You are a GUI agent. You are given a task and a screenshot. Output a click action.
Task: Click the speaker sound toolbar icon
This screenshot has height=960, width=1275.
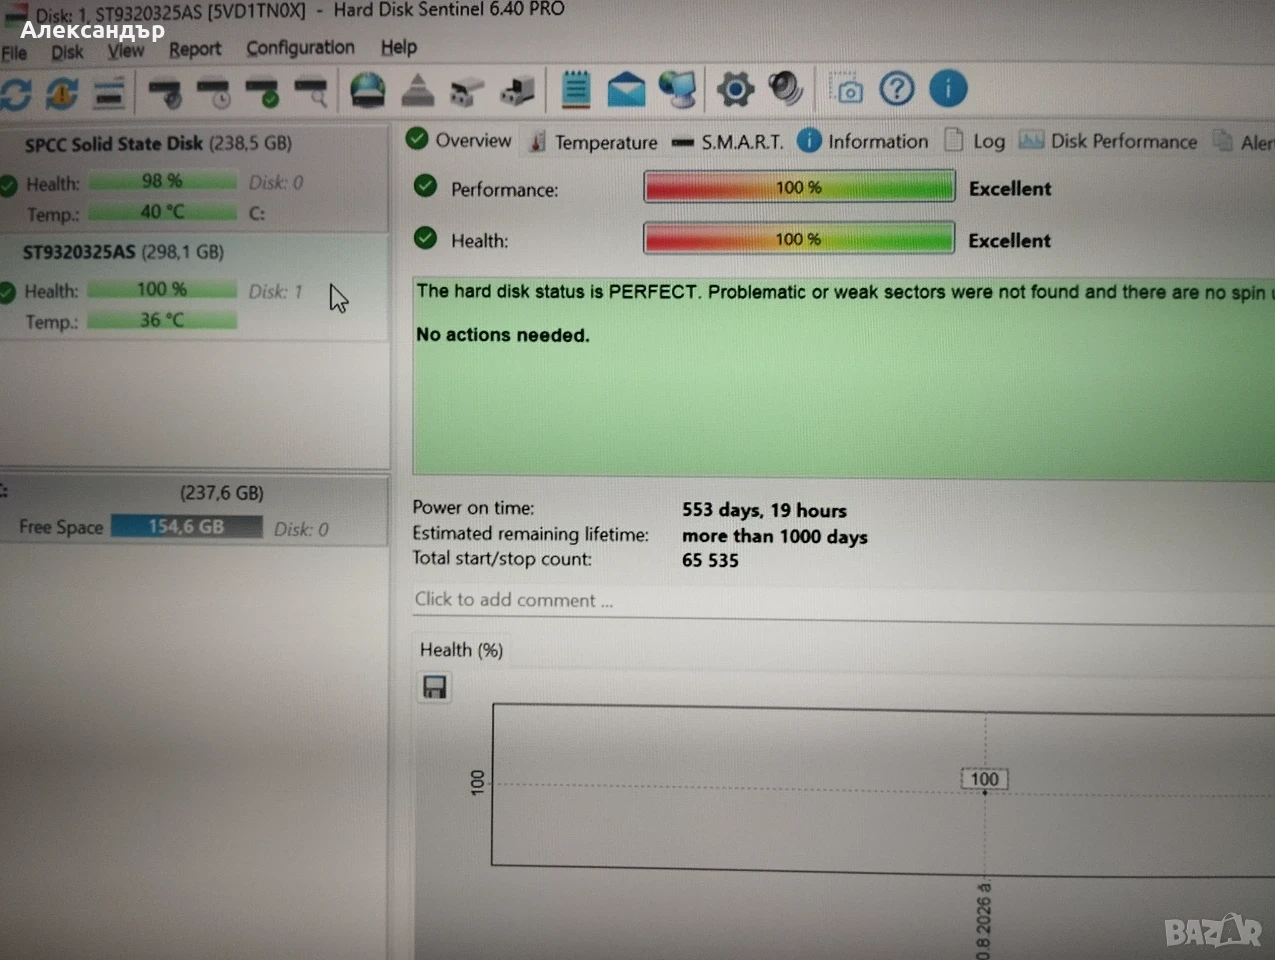pyautogui.click(x=786, y=88)
